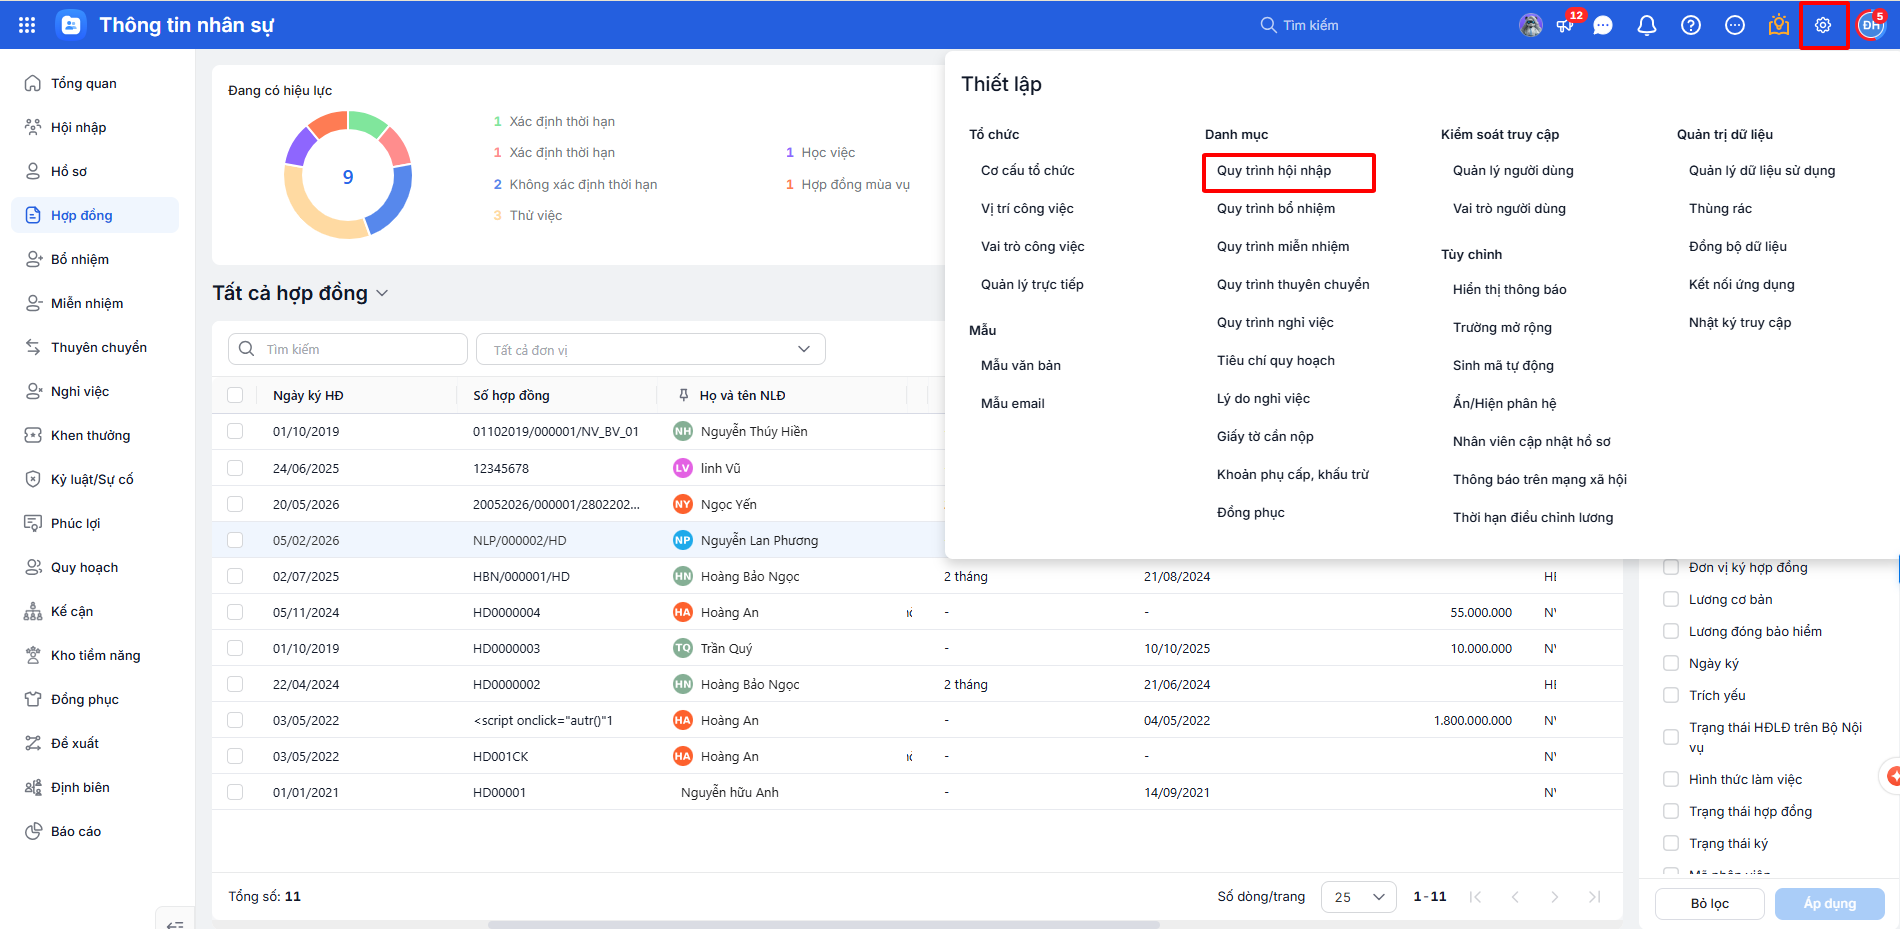Change the rows per page dropdown

1359,897
